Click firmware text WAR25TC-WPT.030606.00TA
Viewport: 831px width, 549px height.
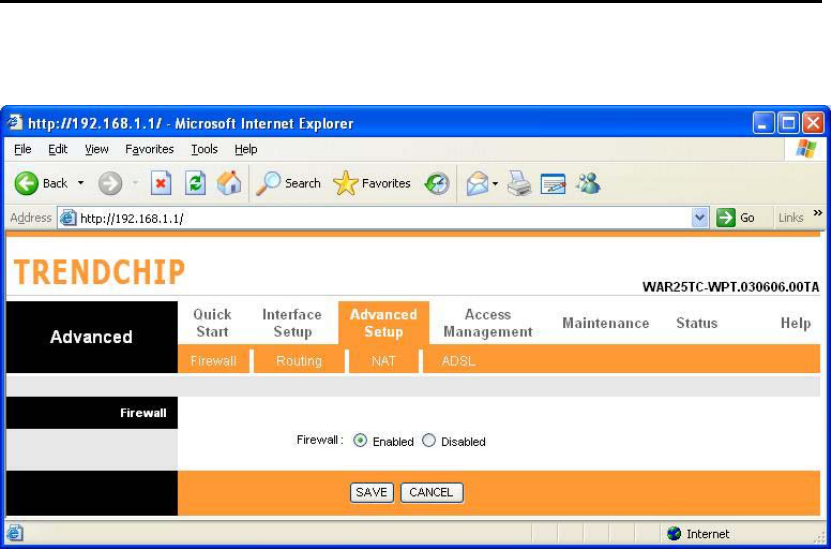pyautogui.click(x=731, y=287)
